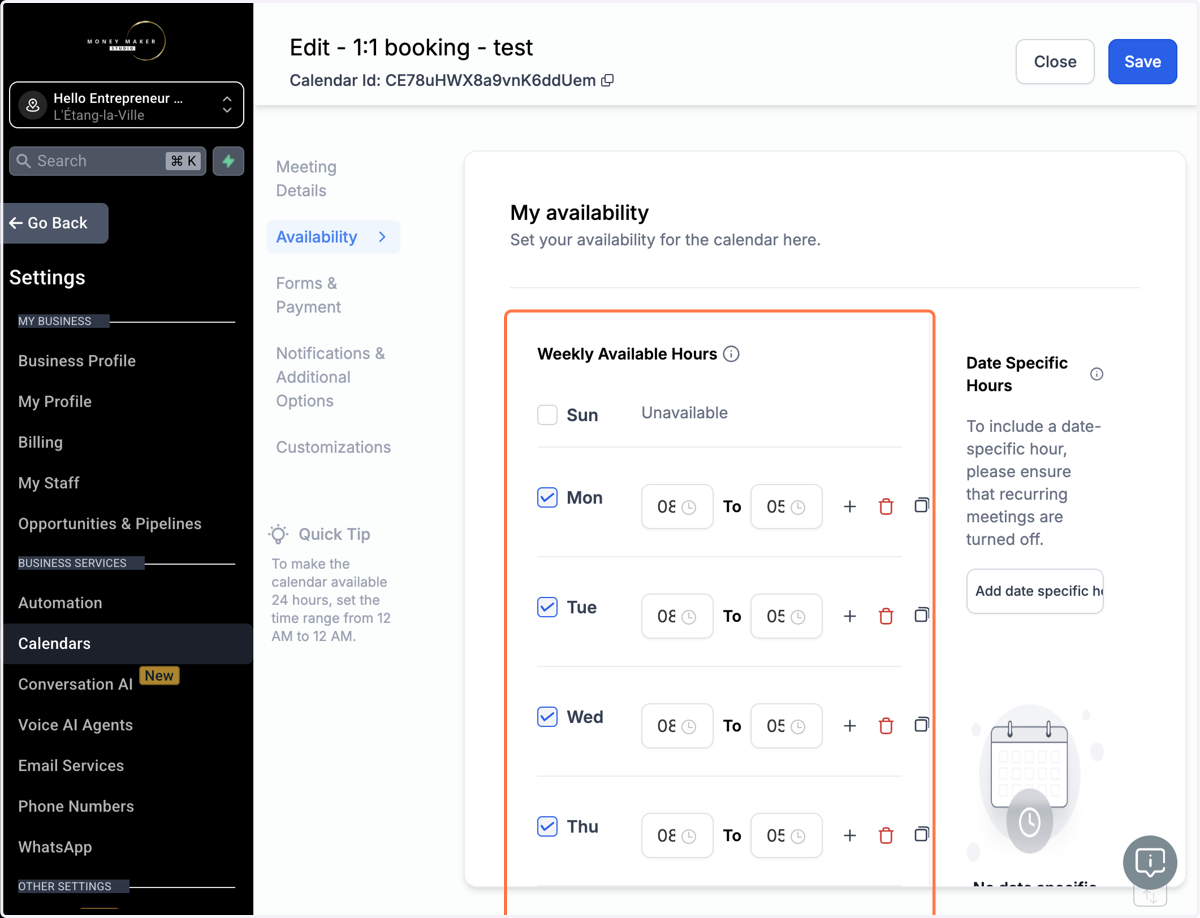Add a time slot for Thu
Image resolution: width=1200 pixels, height=918 pixels.
click(849, 836)
